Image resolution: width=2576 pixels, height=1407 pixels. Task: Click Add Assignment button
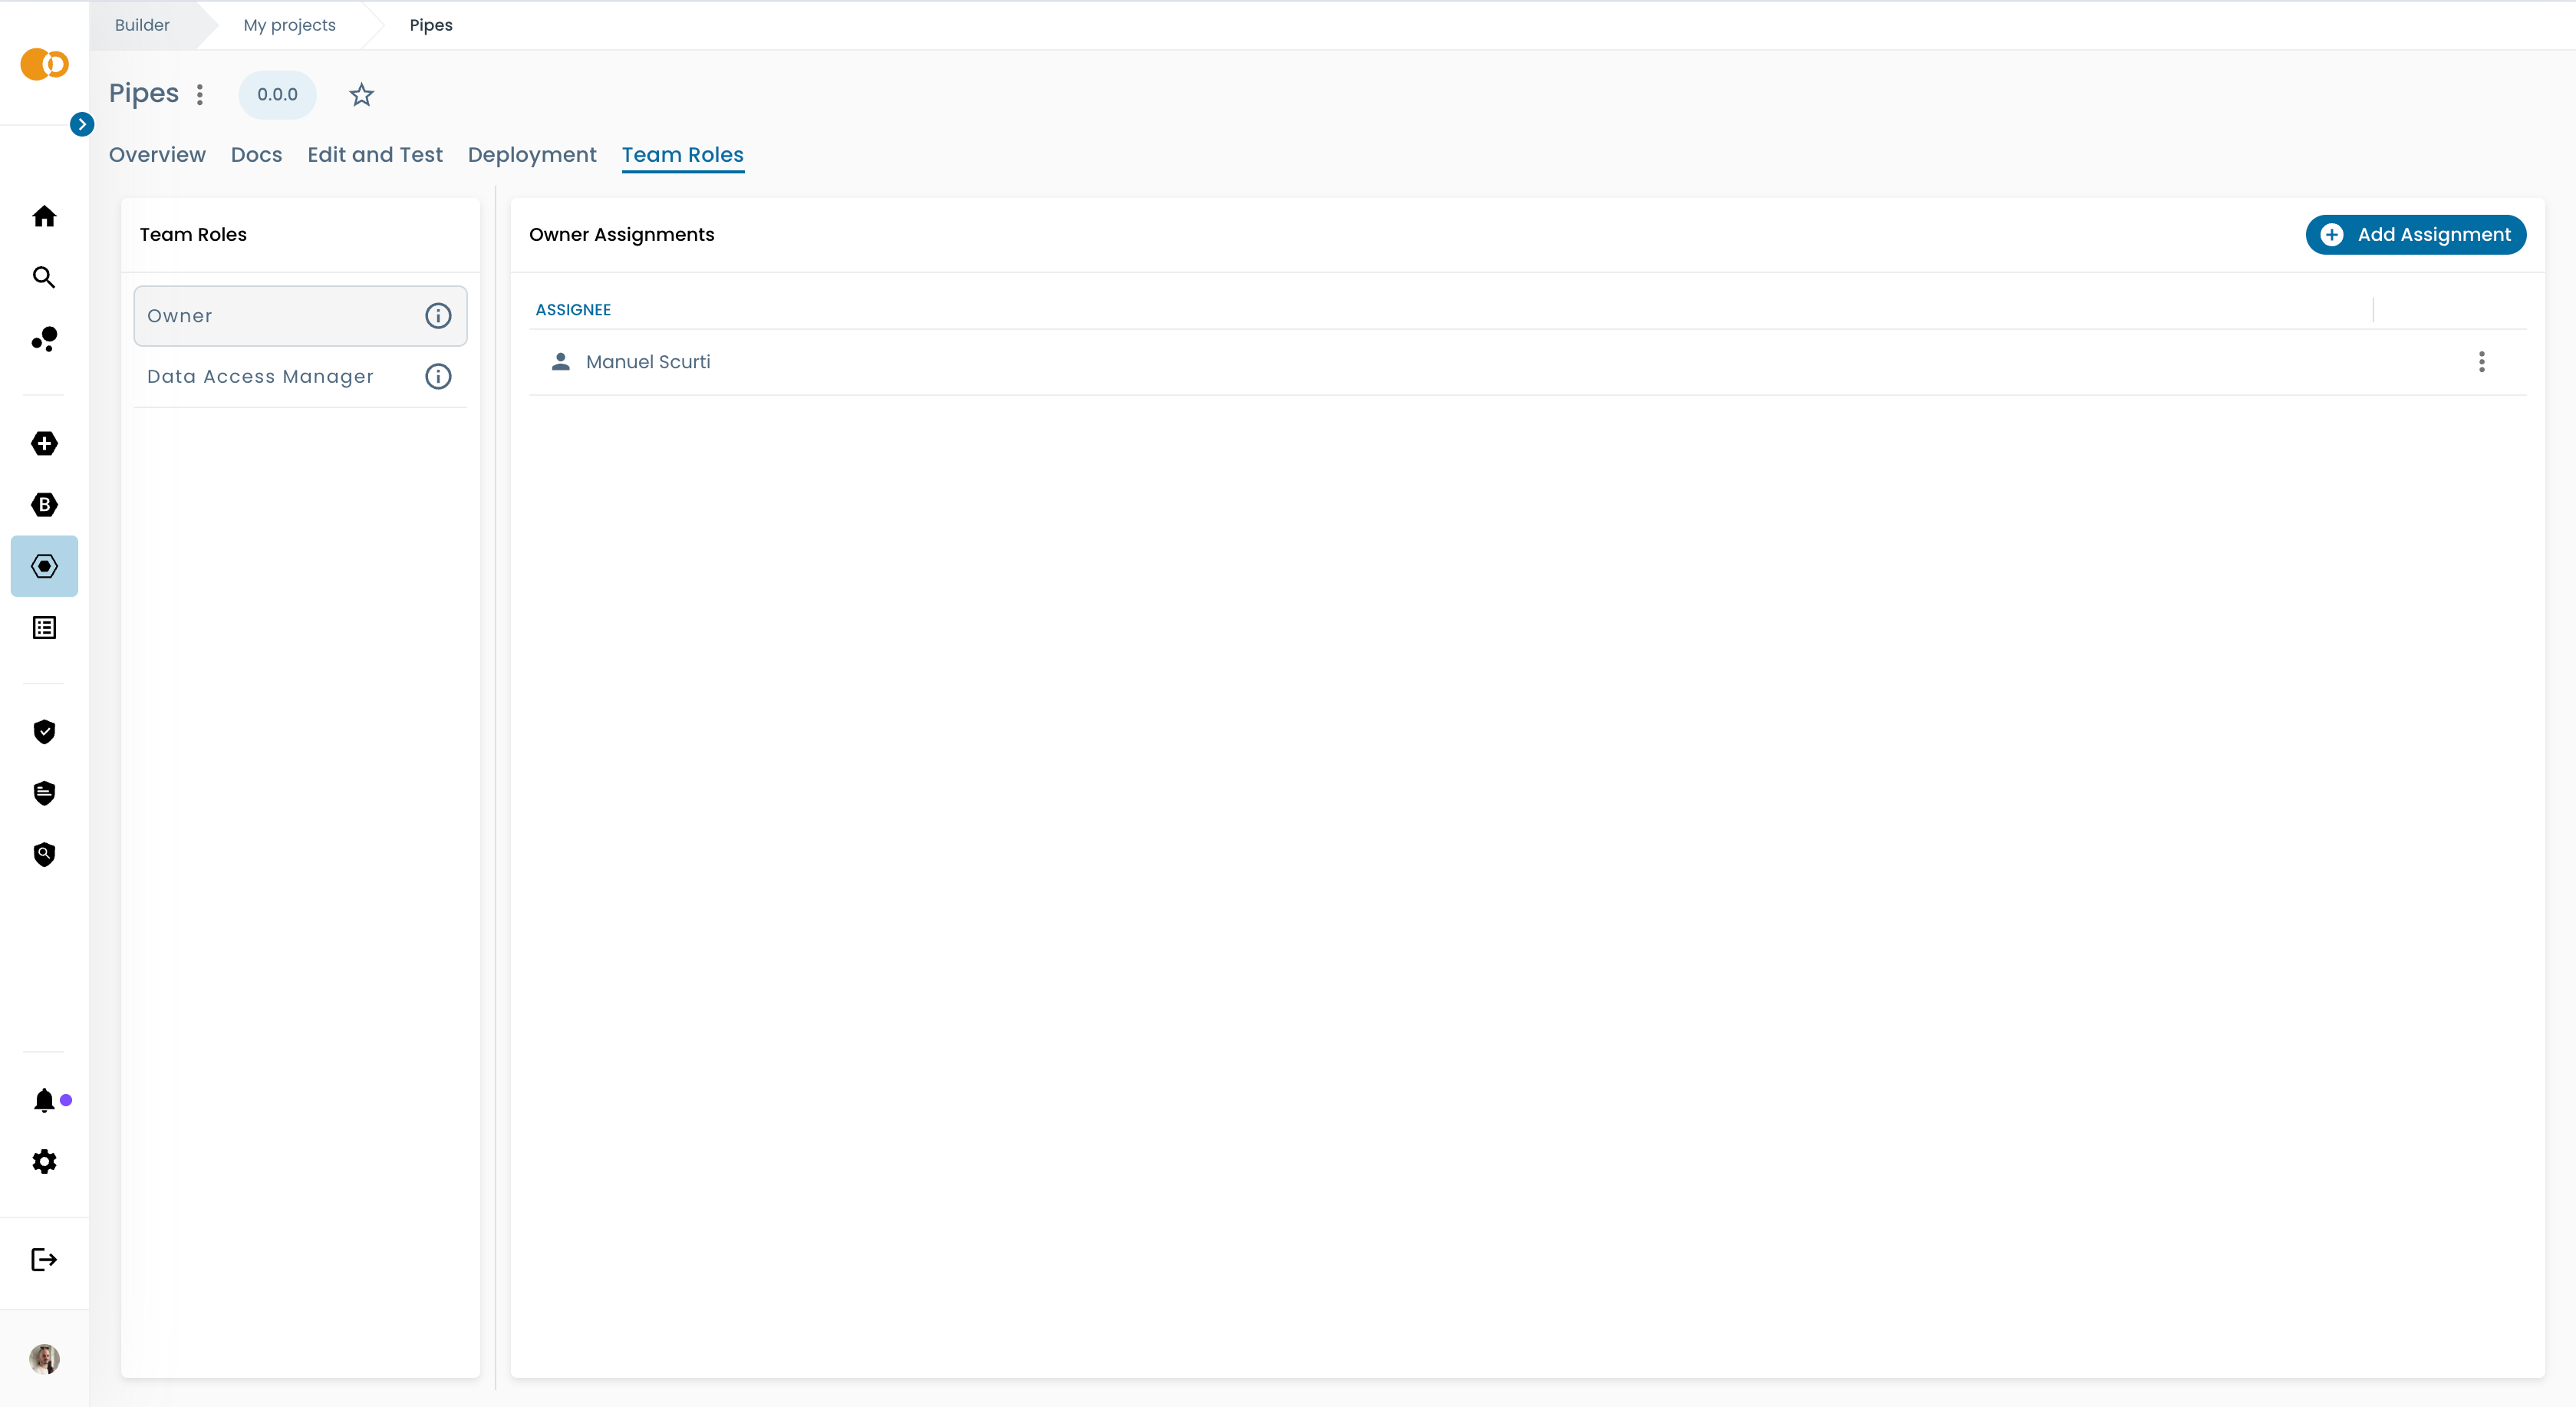2415,234
